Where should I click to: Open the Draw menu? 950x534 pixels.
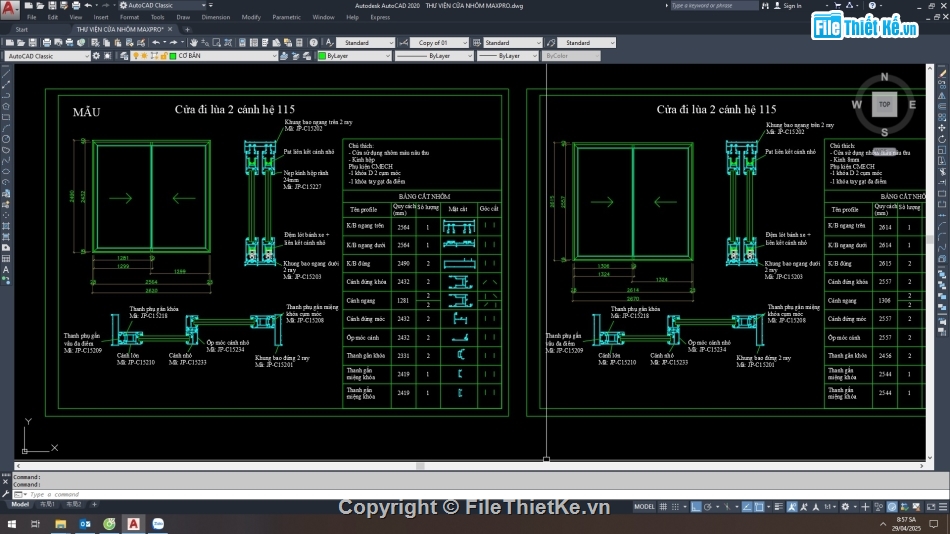pos(183,18)
